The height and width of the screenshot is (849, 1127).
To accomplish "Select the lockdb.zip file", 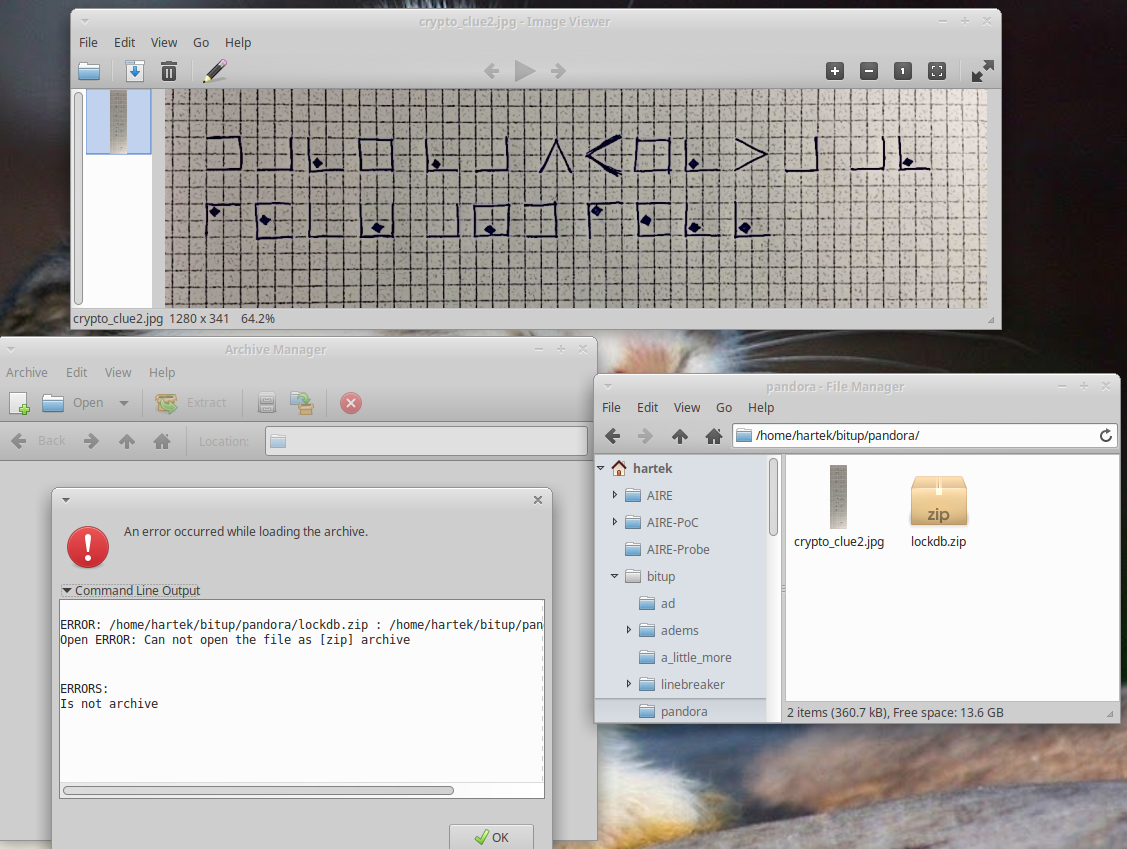I will coord(938,509).
